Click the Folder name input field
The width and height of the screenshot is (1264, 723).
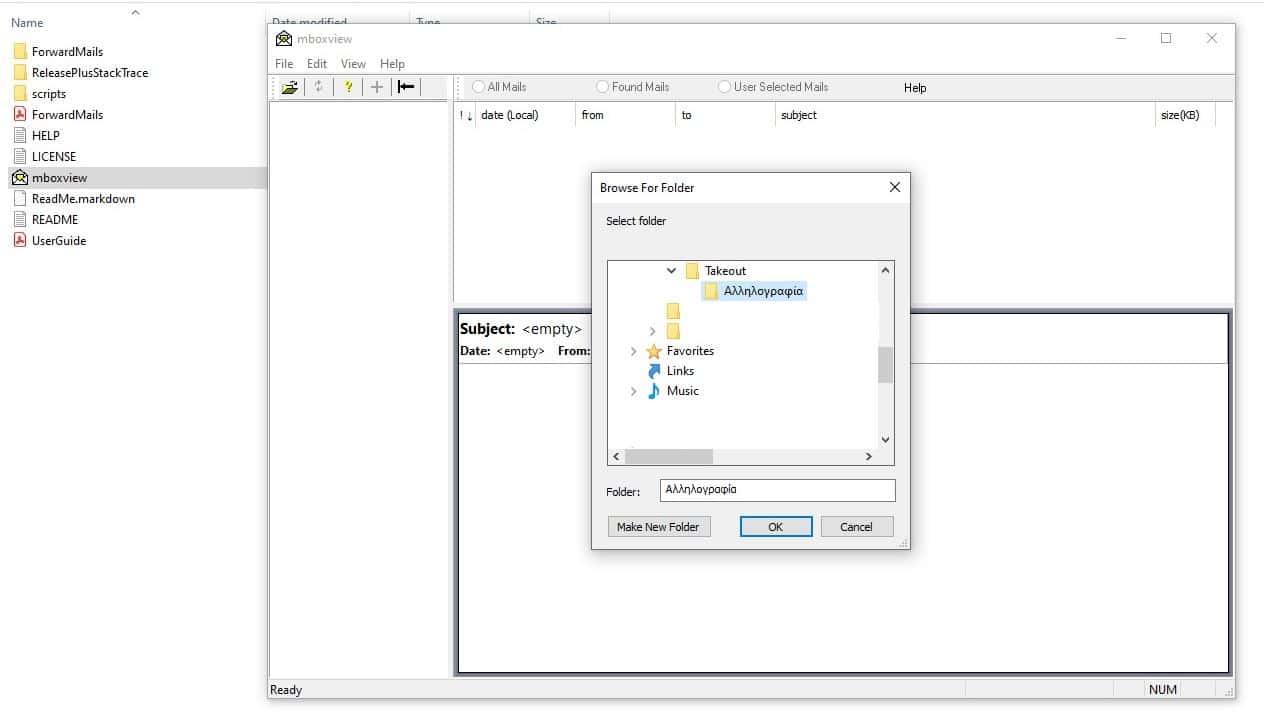click(x=777, y=490)
